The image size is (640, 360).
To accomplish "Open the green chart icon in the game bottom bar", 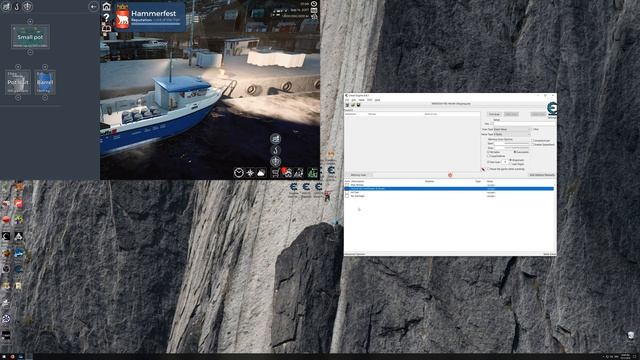I will 313,173.
